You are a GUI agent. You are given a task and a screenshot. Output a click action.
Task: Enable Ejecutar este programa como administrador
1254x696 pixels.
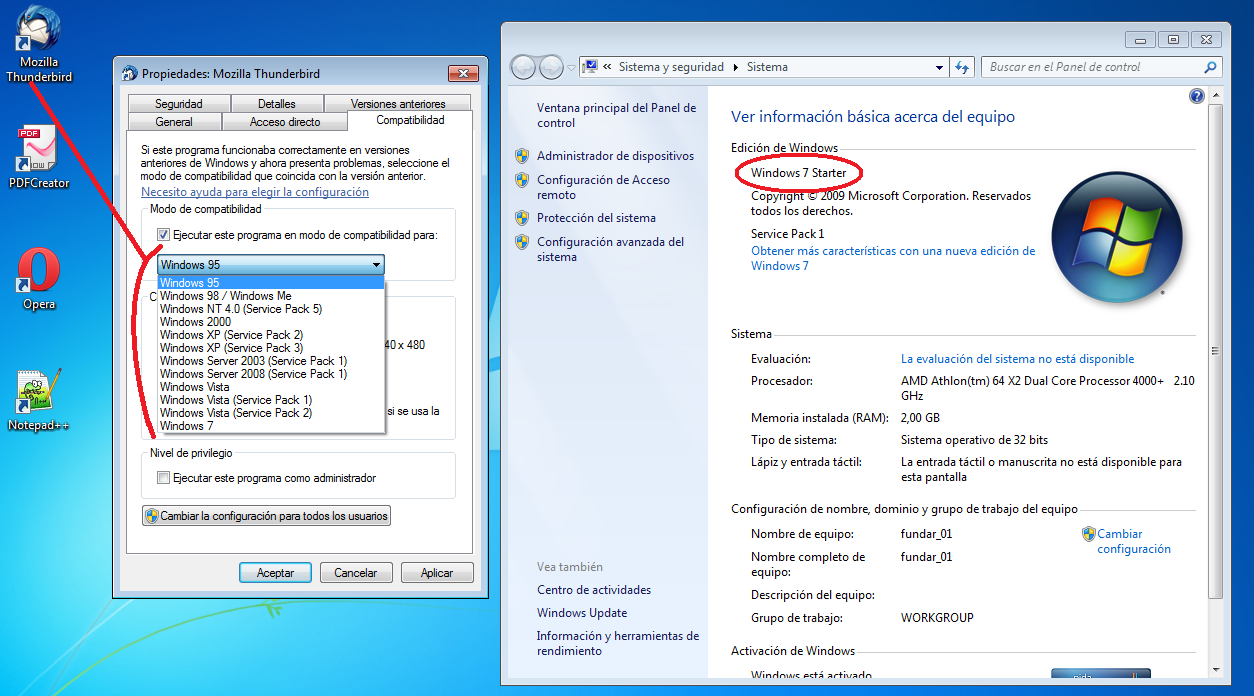pos(163,478)
